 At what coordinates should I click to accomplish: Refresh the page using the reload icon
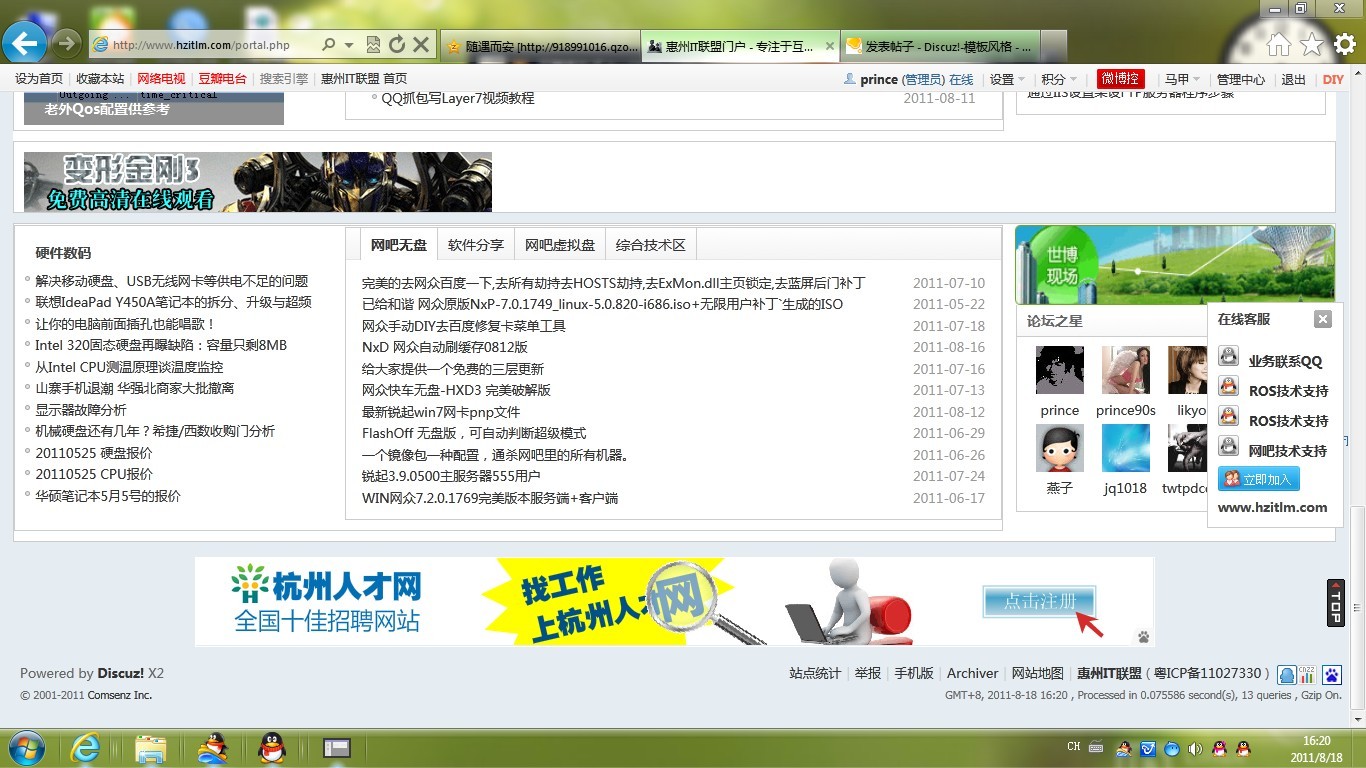pos(396,45)
